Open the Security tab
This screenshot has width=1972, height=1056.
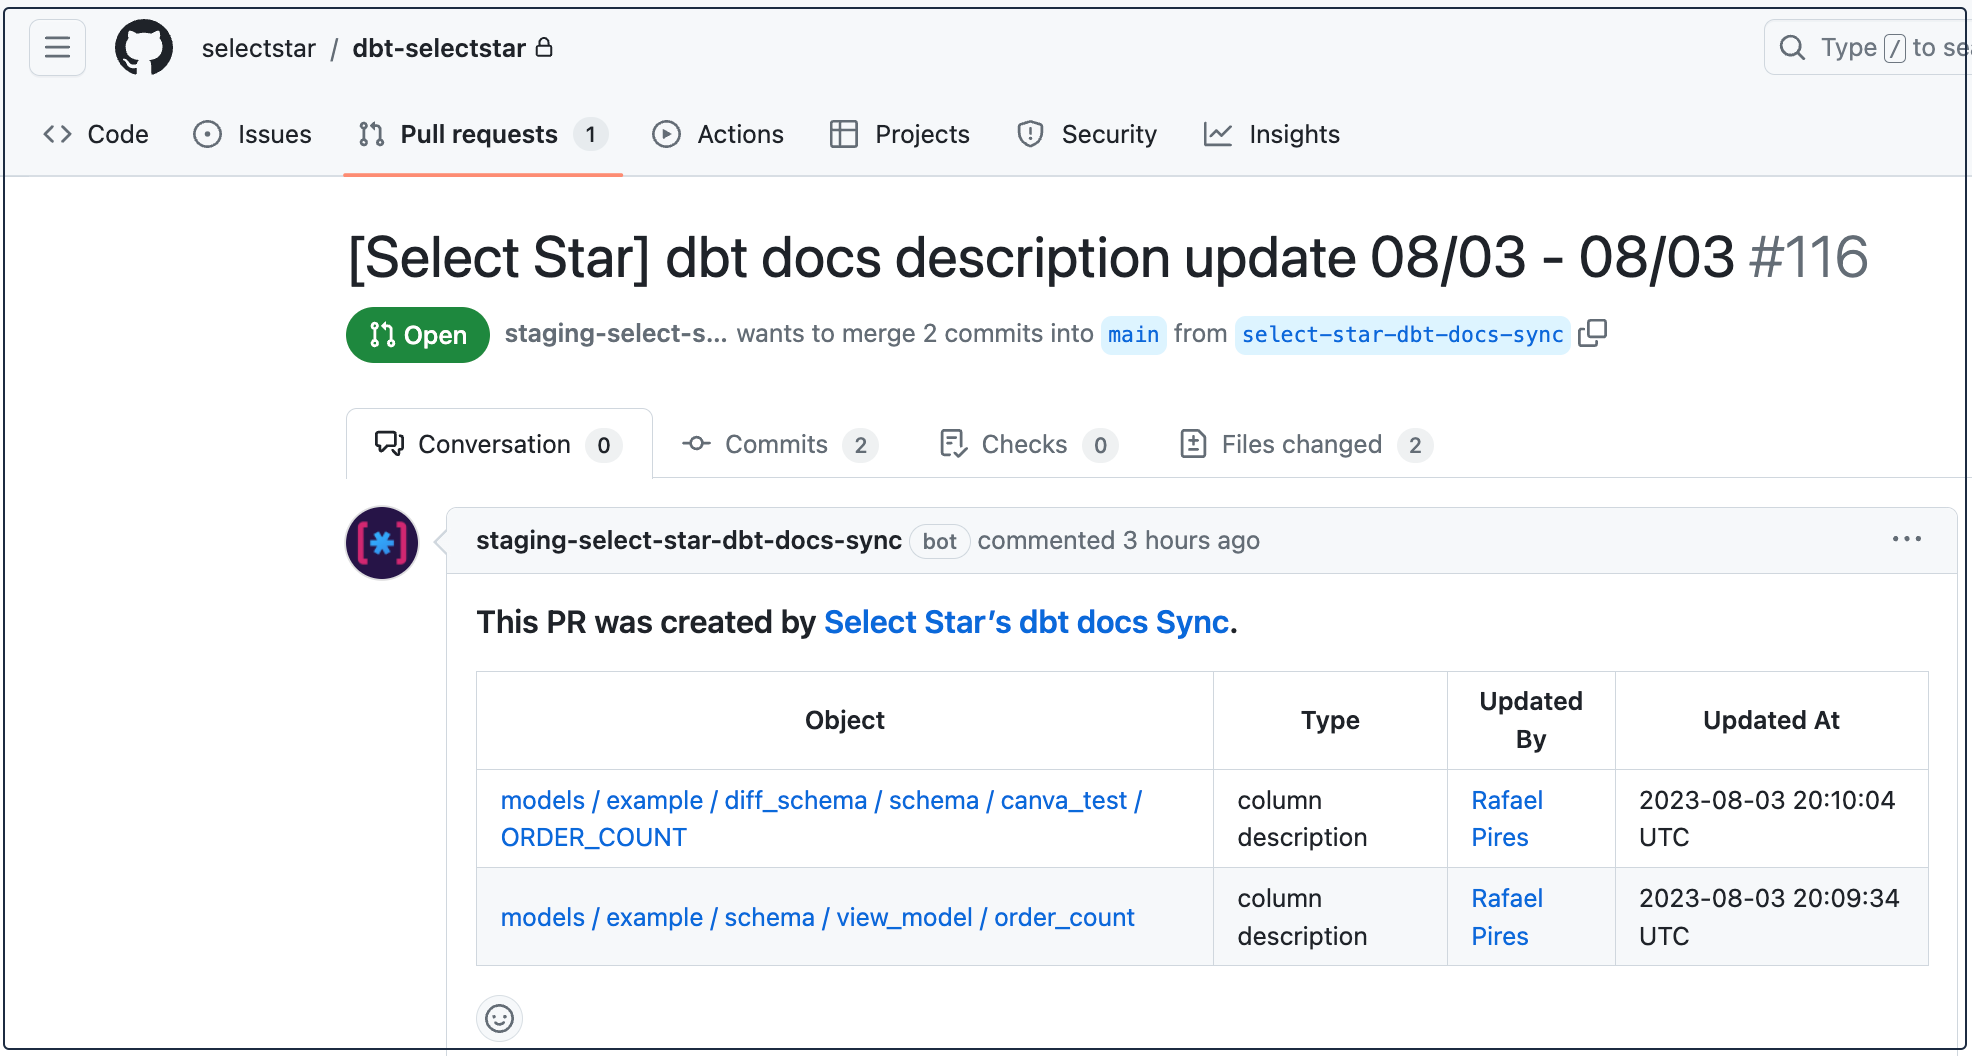pos(1087,134)
